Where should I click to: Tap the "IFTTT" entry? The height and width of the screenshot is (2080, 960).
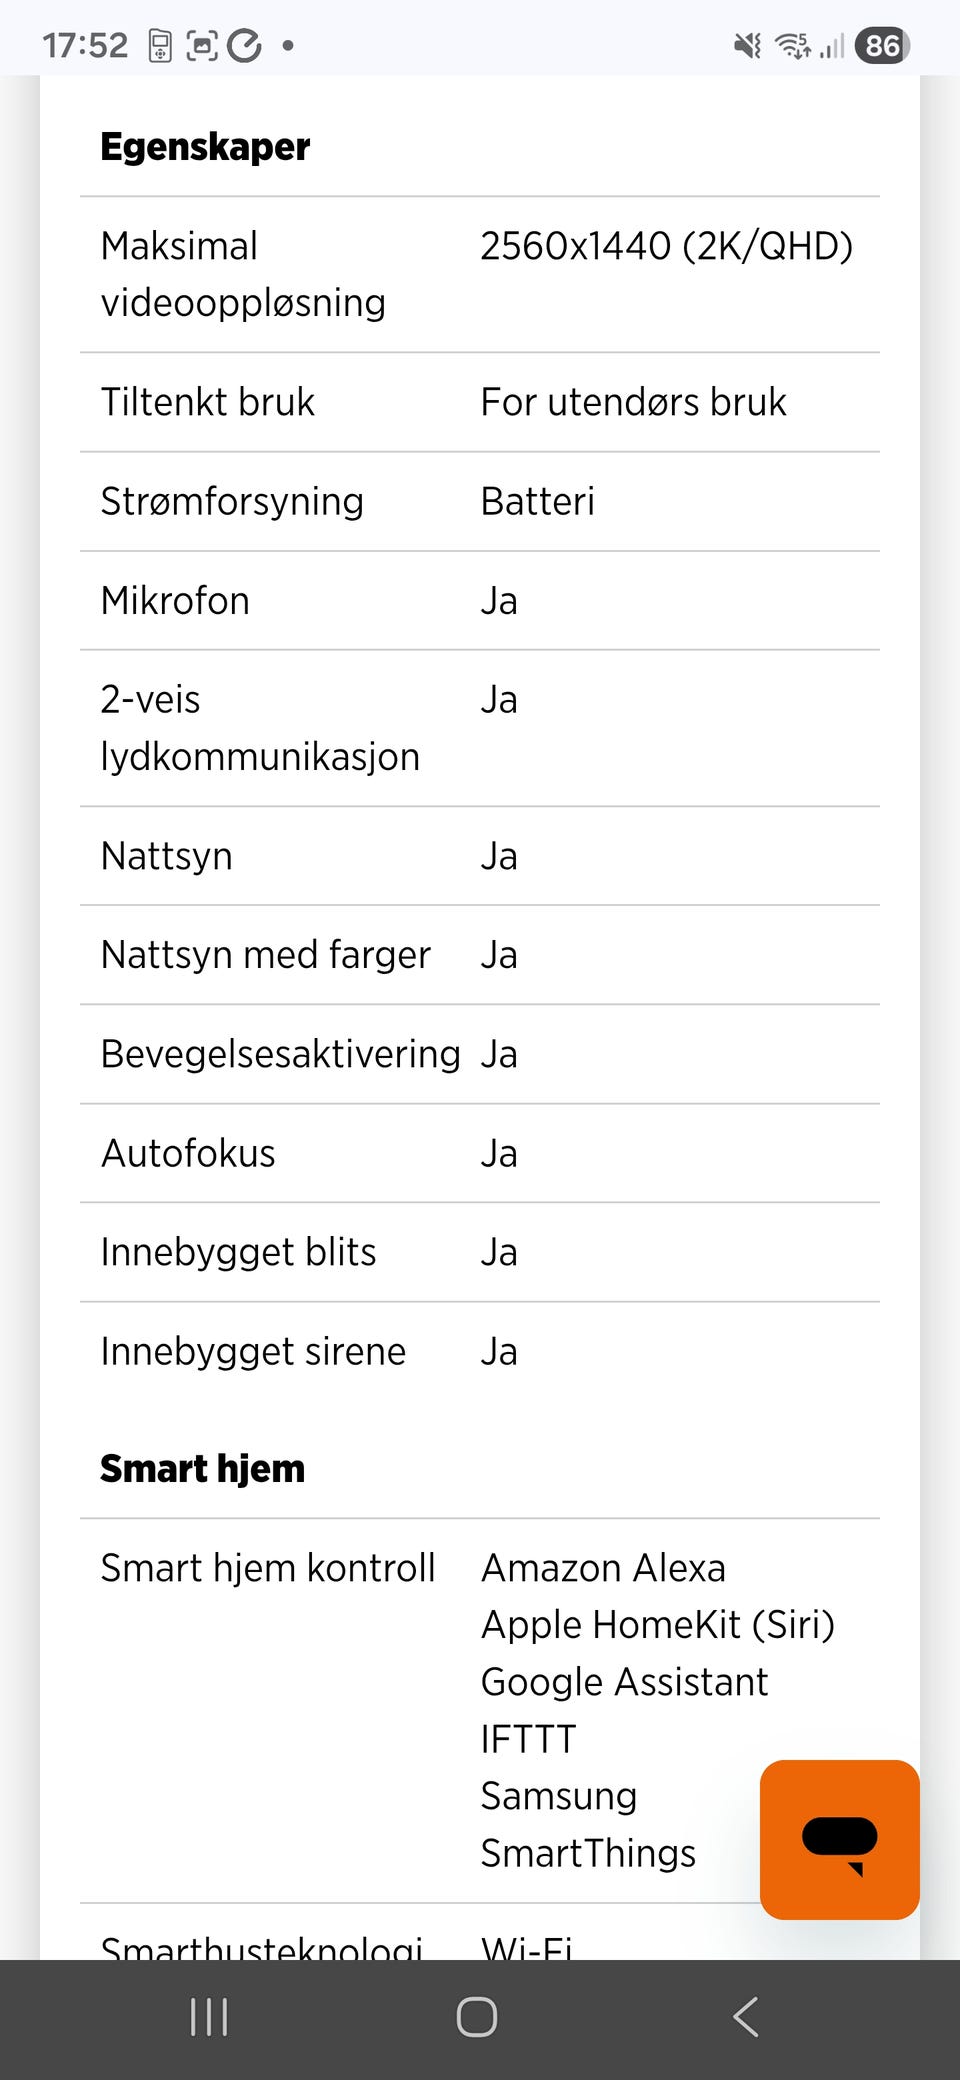point(528,1739)
